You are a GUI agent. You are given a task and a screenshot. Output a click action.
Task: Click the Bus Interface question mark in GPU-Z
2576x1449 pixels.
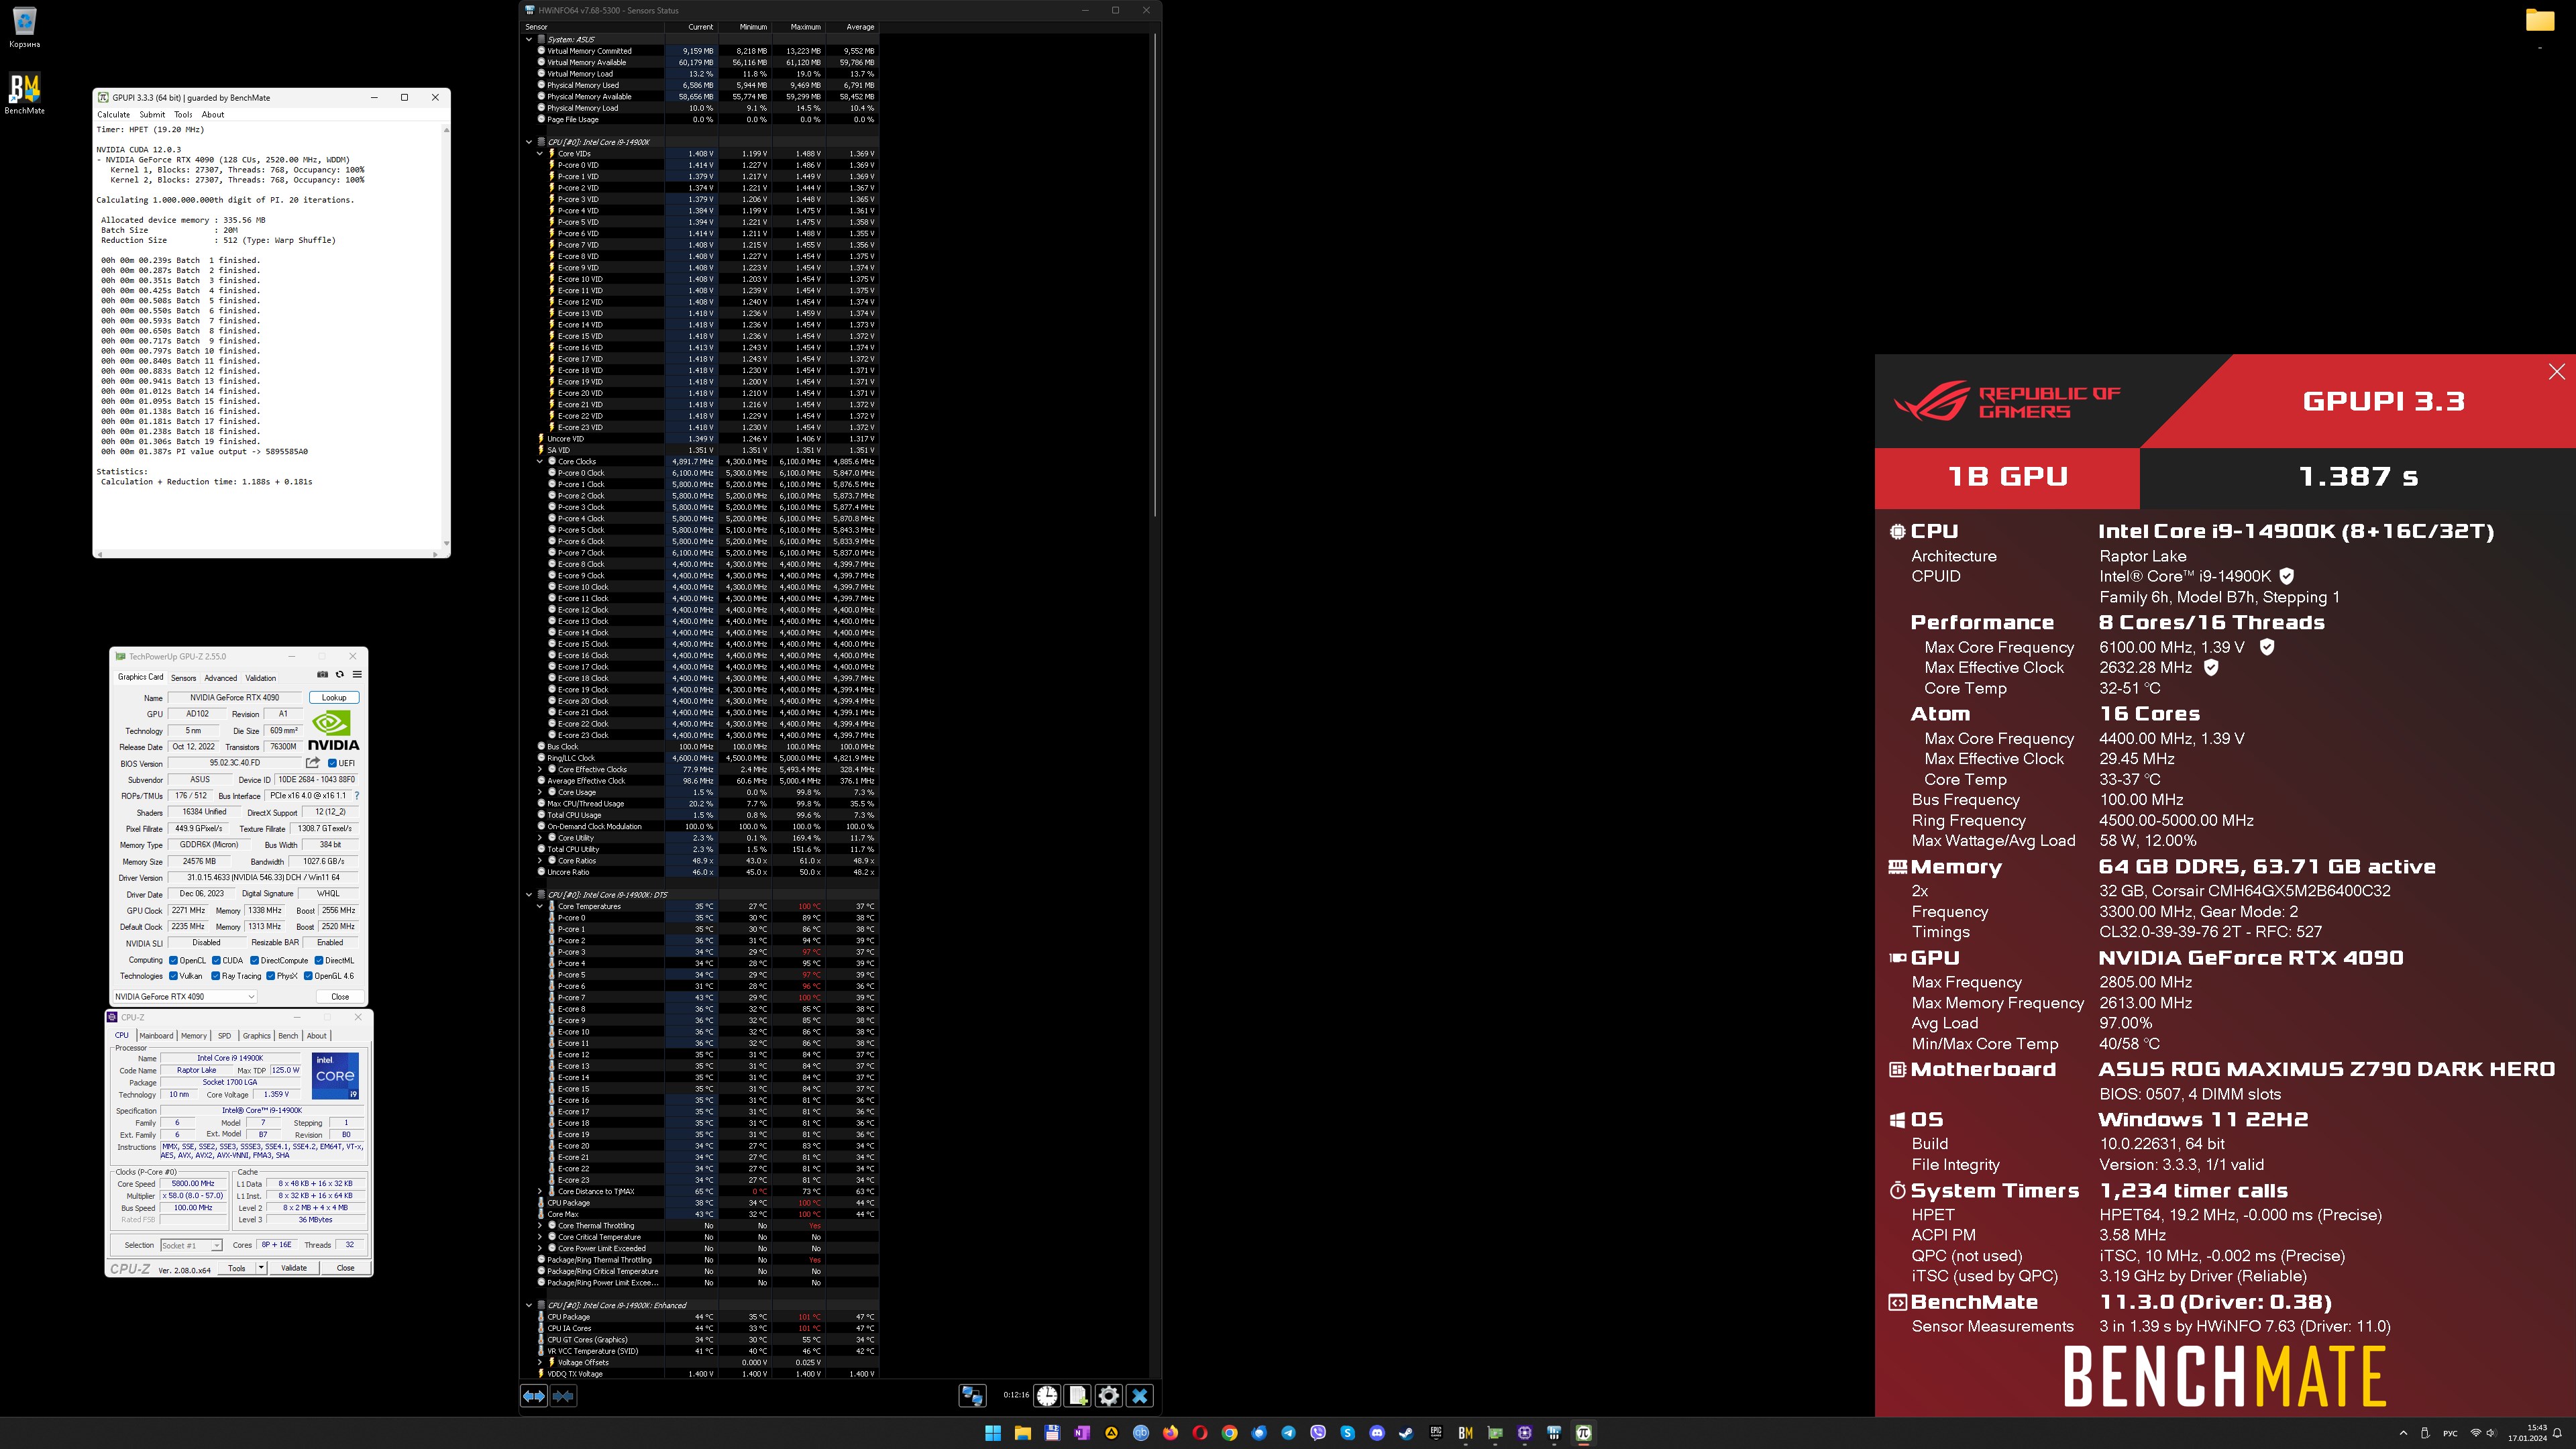point(357,796)
